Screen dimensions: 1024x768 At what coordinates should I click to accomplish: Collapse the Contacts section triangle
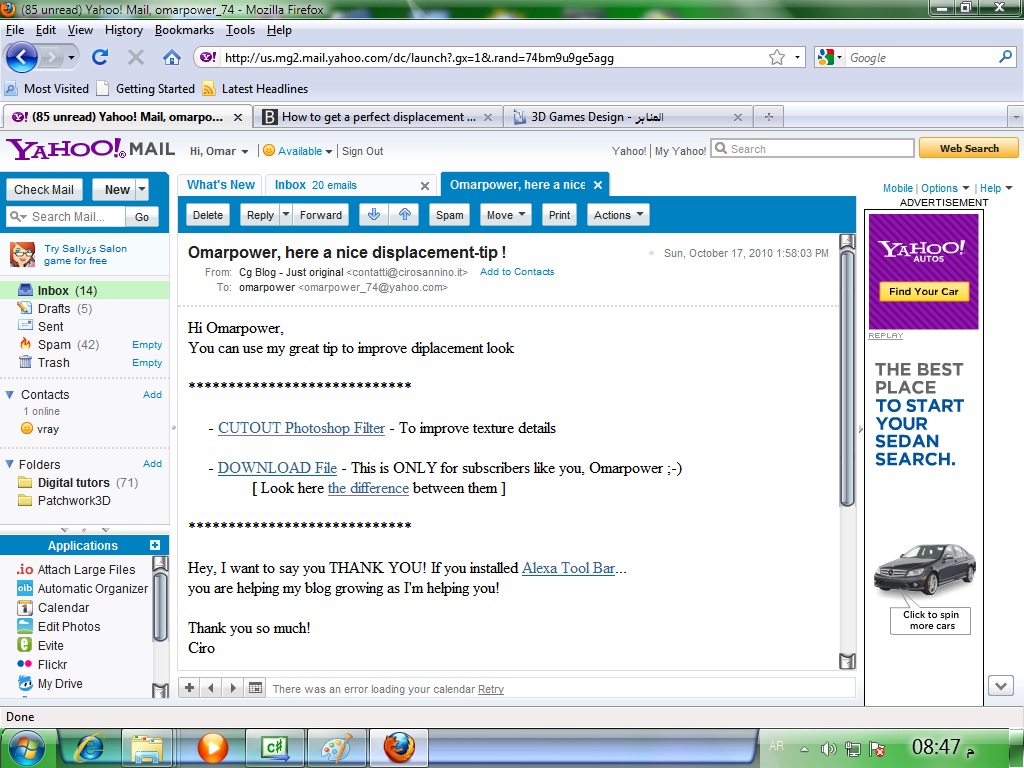point(10,394)
